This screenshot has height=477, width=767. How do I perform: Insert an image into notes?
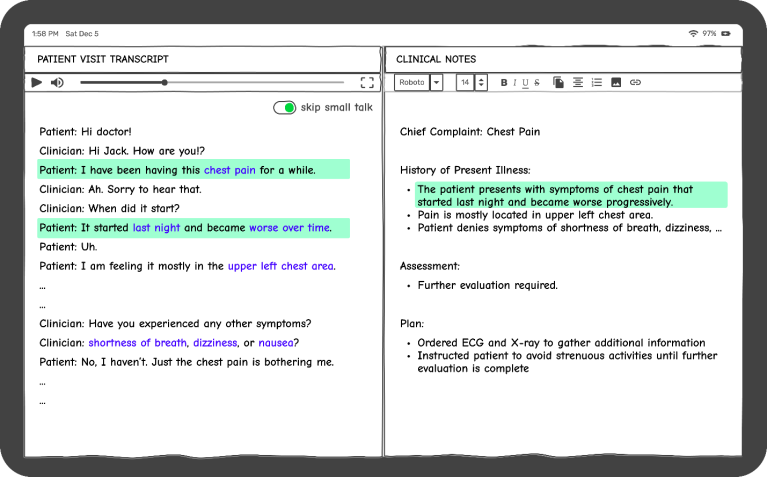(x=616, y=82)
